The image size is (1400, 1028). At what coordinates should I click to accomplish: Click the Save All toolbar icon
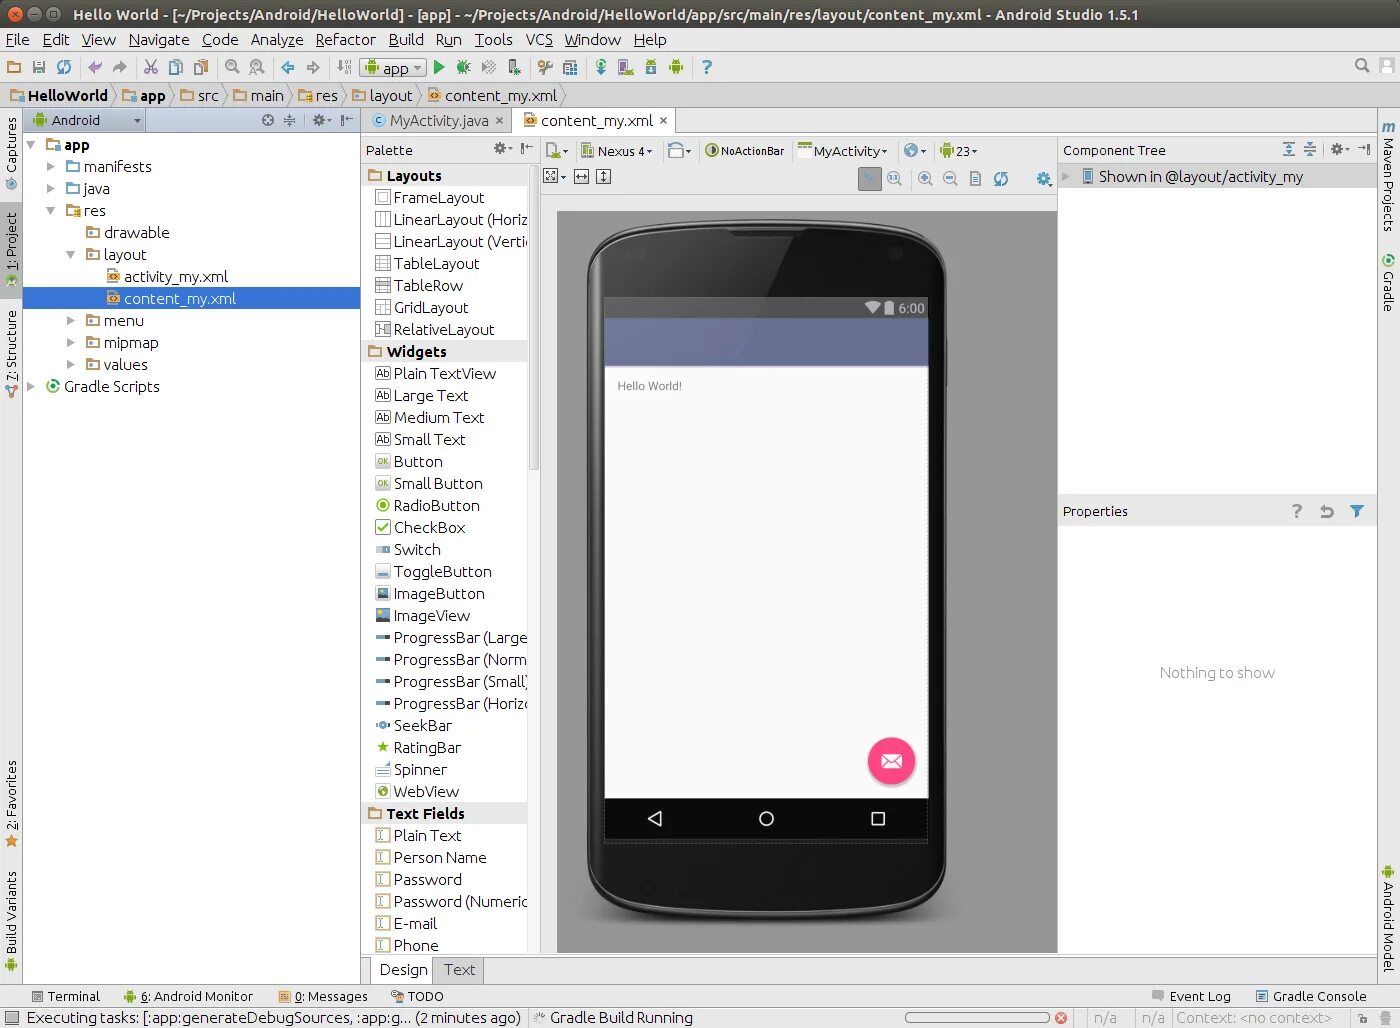[x=39, y=67]
